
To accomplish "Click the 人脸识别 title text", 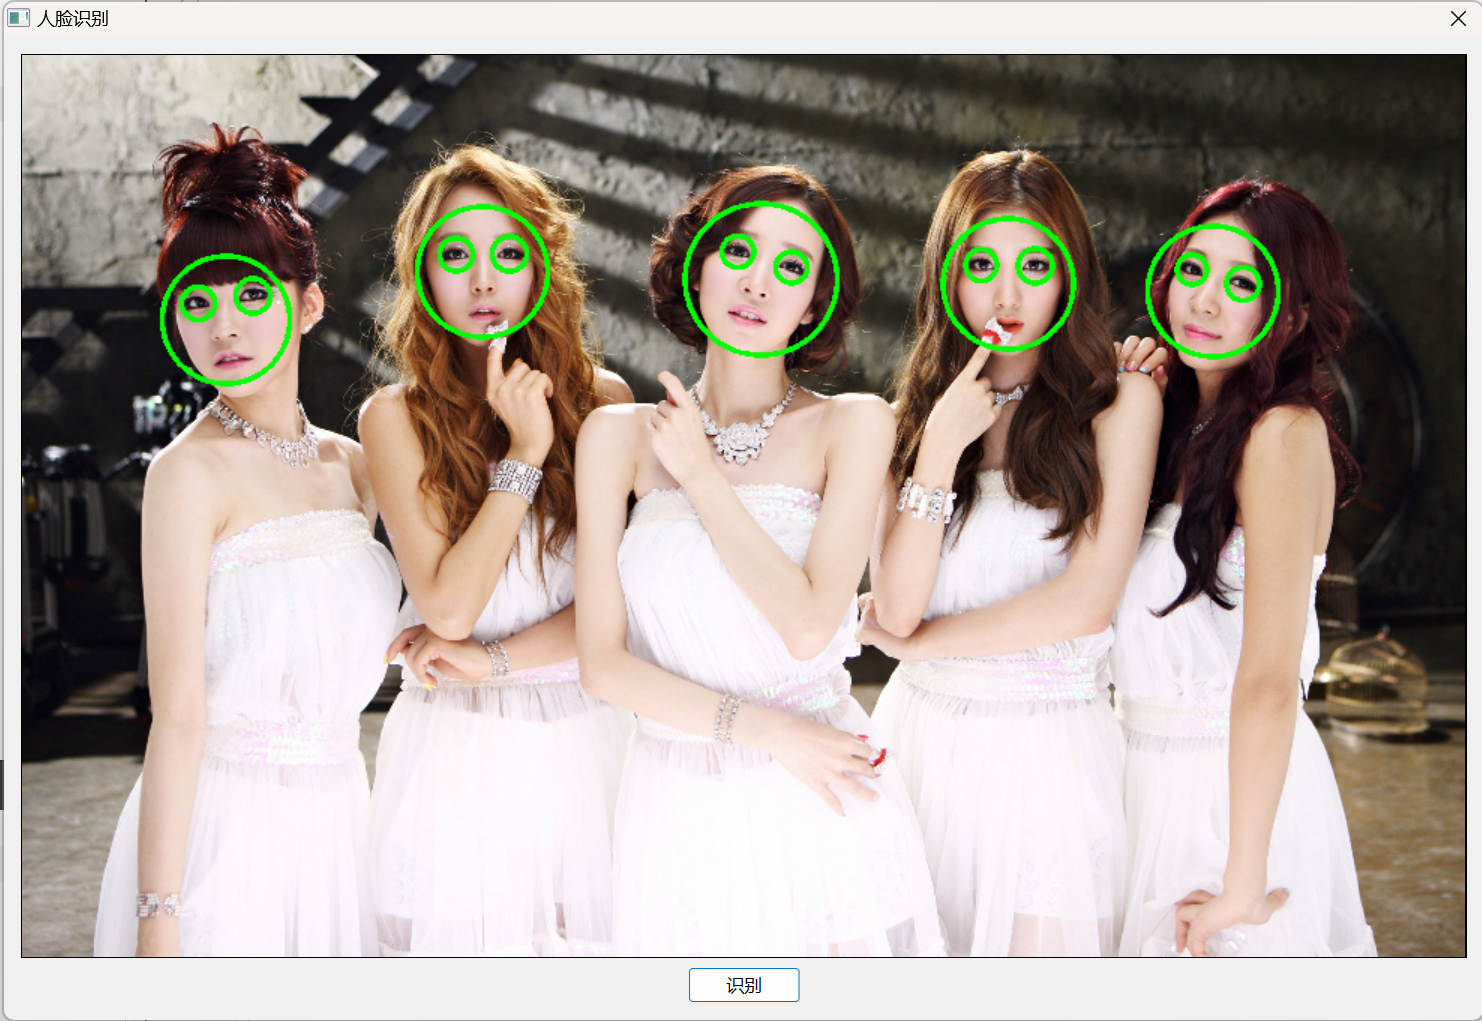I will coord(73,19).
